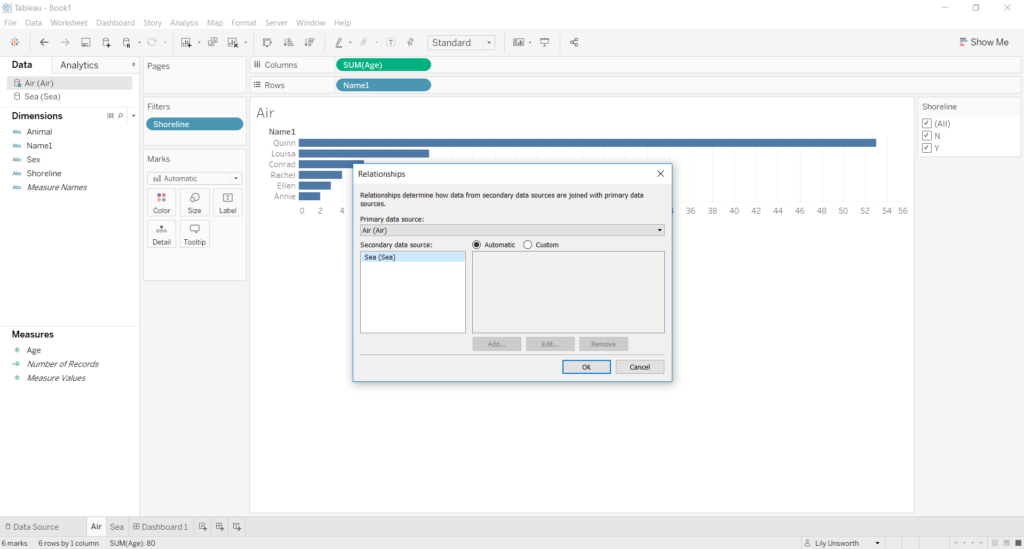The width and height of the screenshot is (1024, 549).
Task: Switch to the Dashboard 1 tab
Action: [160, 527]
